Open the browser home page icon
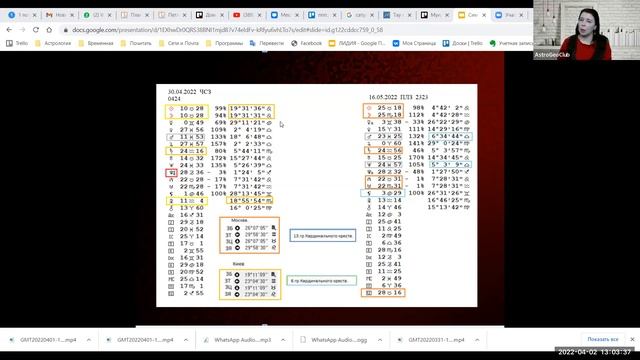This screenshot has height=360, width=640. [49, 30]
